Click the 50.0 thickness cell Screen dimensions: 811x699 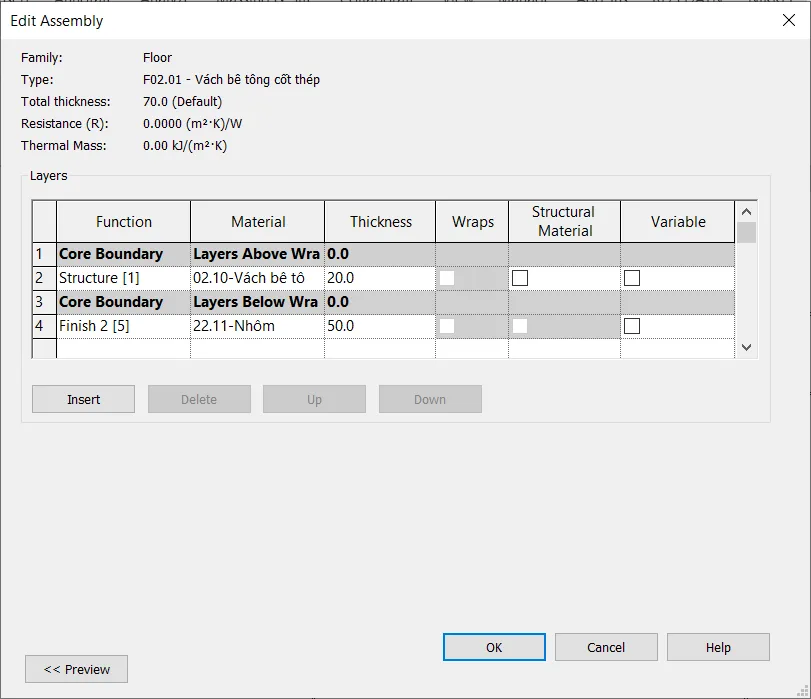tap(380, 326)
